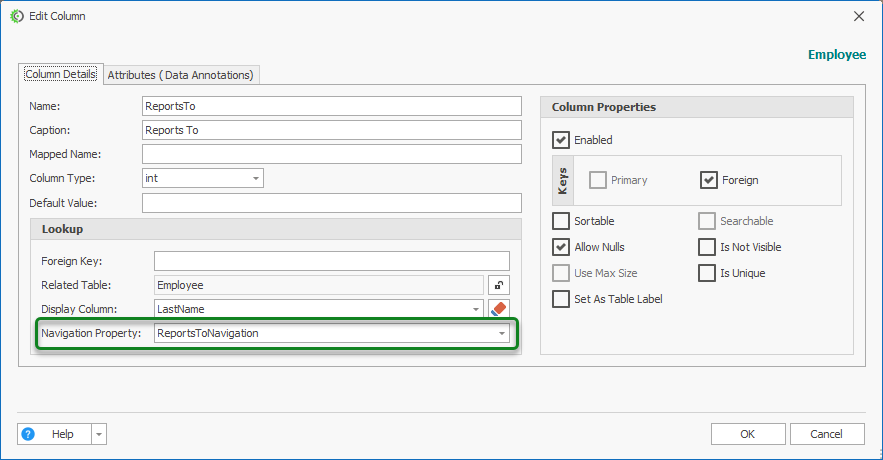
Task: Uncheck the Enabled checkbox
Action: tap(561, 140)
